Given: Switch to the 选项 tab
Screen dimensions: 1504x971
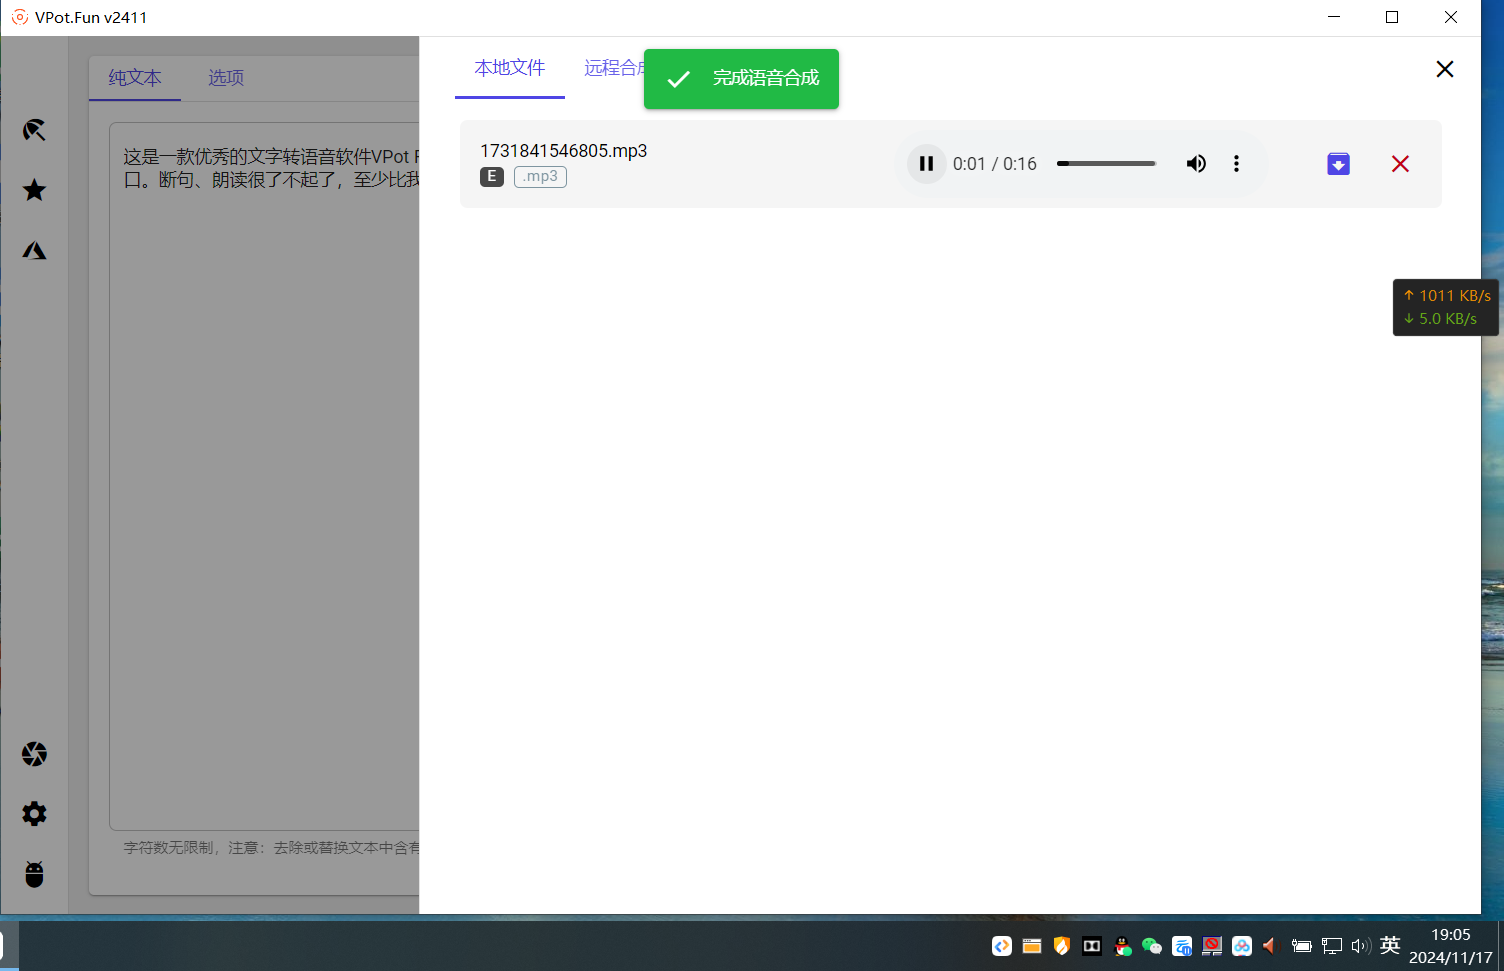Looking at the screenshot, I should tap(226, 78).
